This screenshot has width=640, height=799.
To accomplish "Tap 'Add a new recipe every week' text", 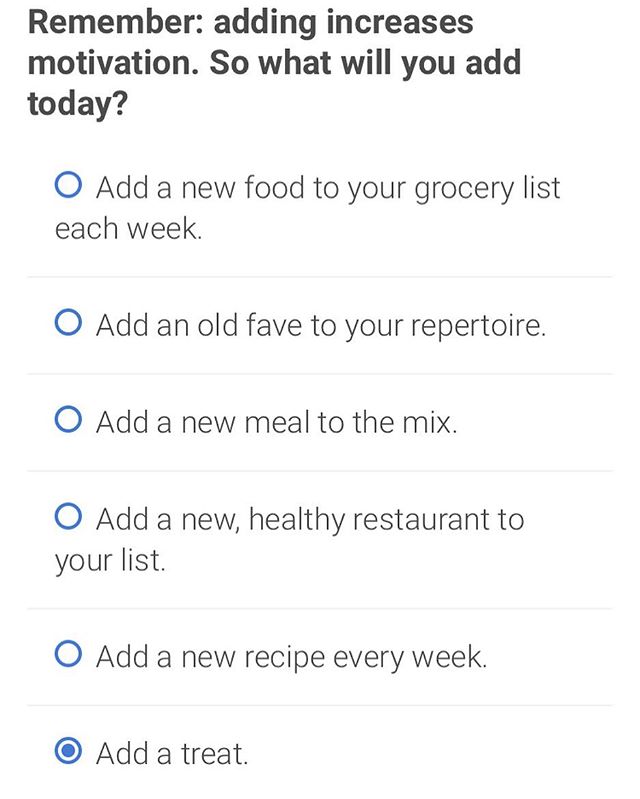I will coord(291,657).
